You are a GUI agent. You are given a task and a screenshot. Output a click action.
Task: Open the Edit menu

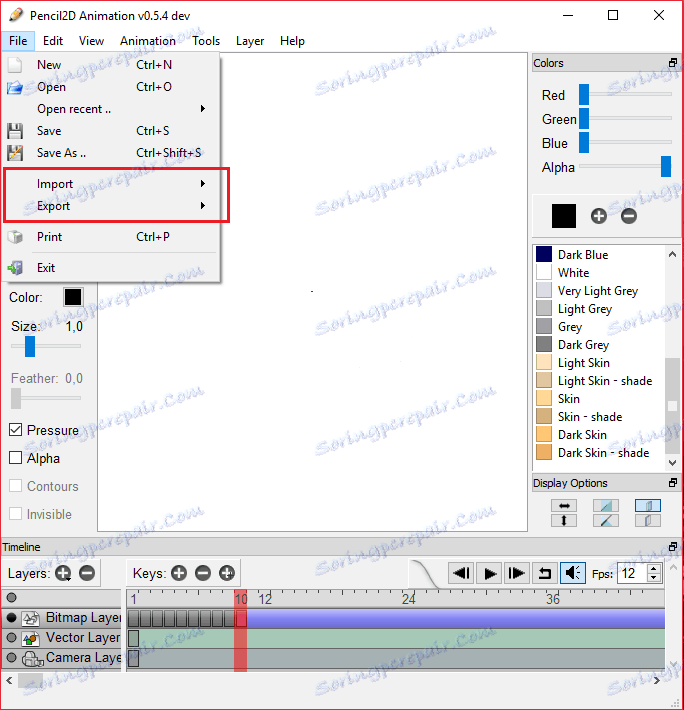click(x=53, y=41)
